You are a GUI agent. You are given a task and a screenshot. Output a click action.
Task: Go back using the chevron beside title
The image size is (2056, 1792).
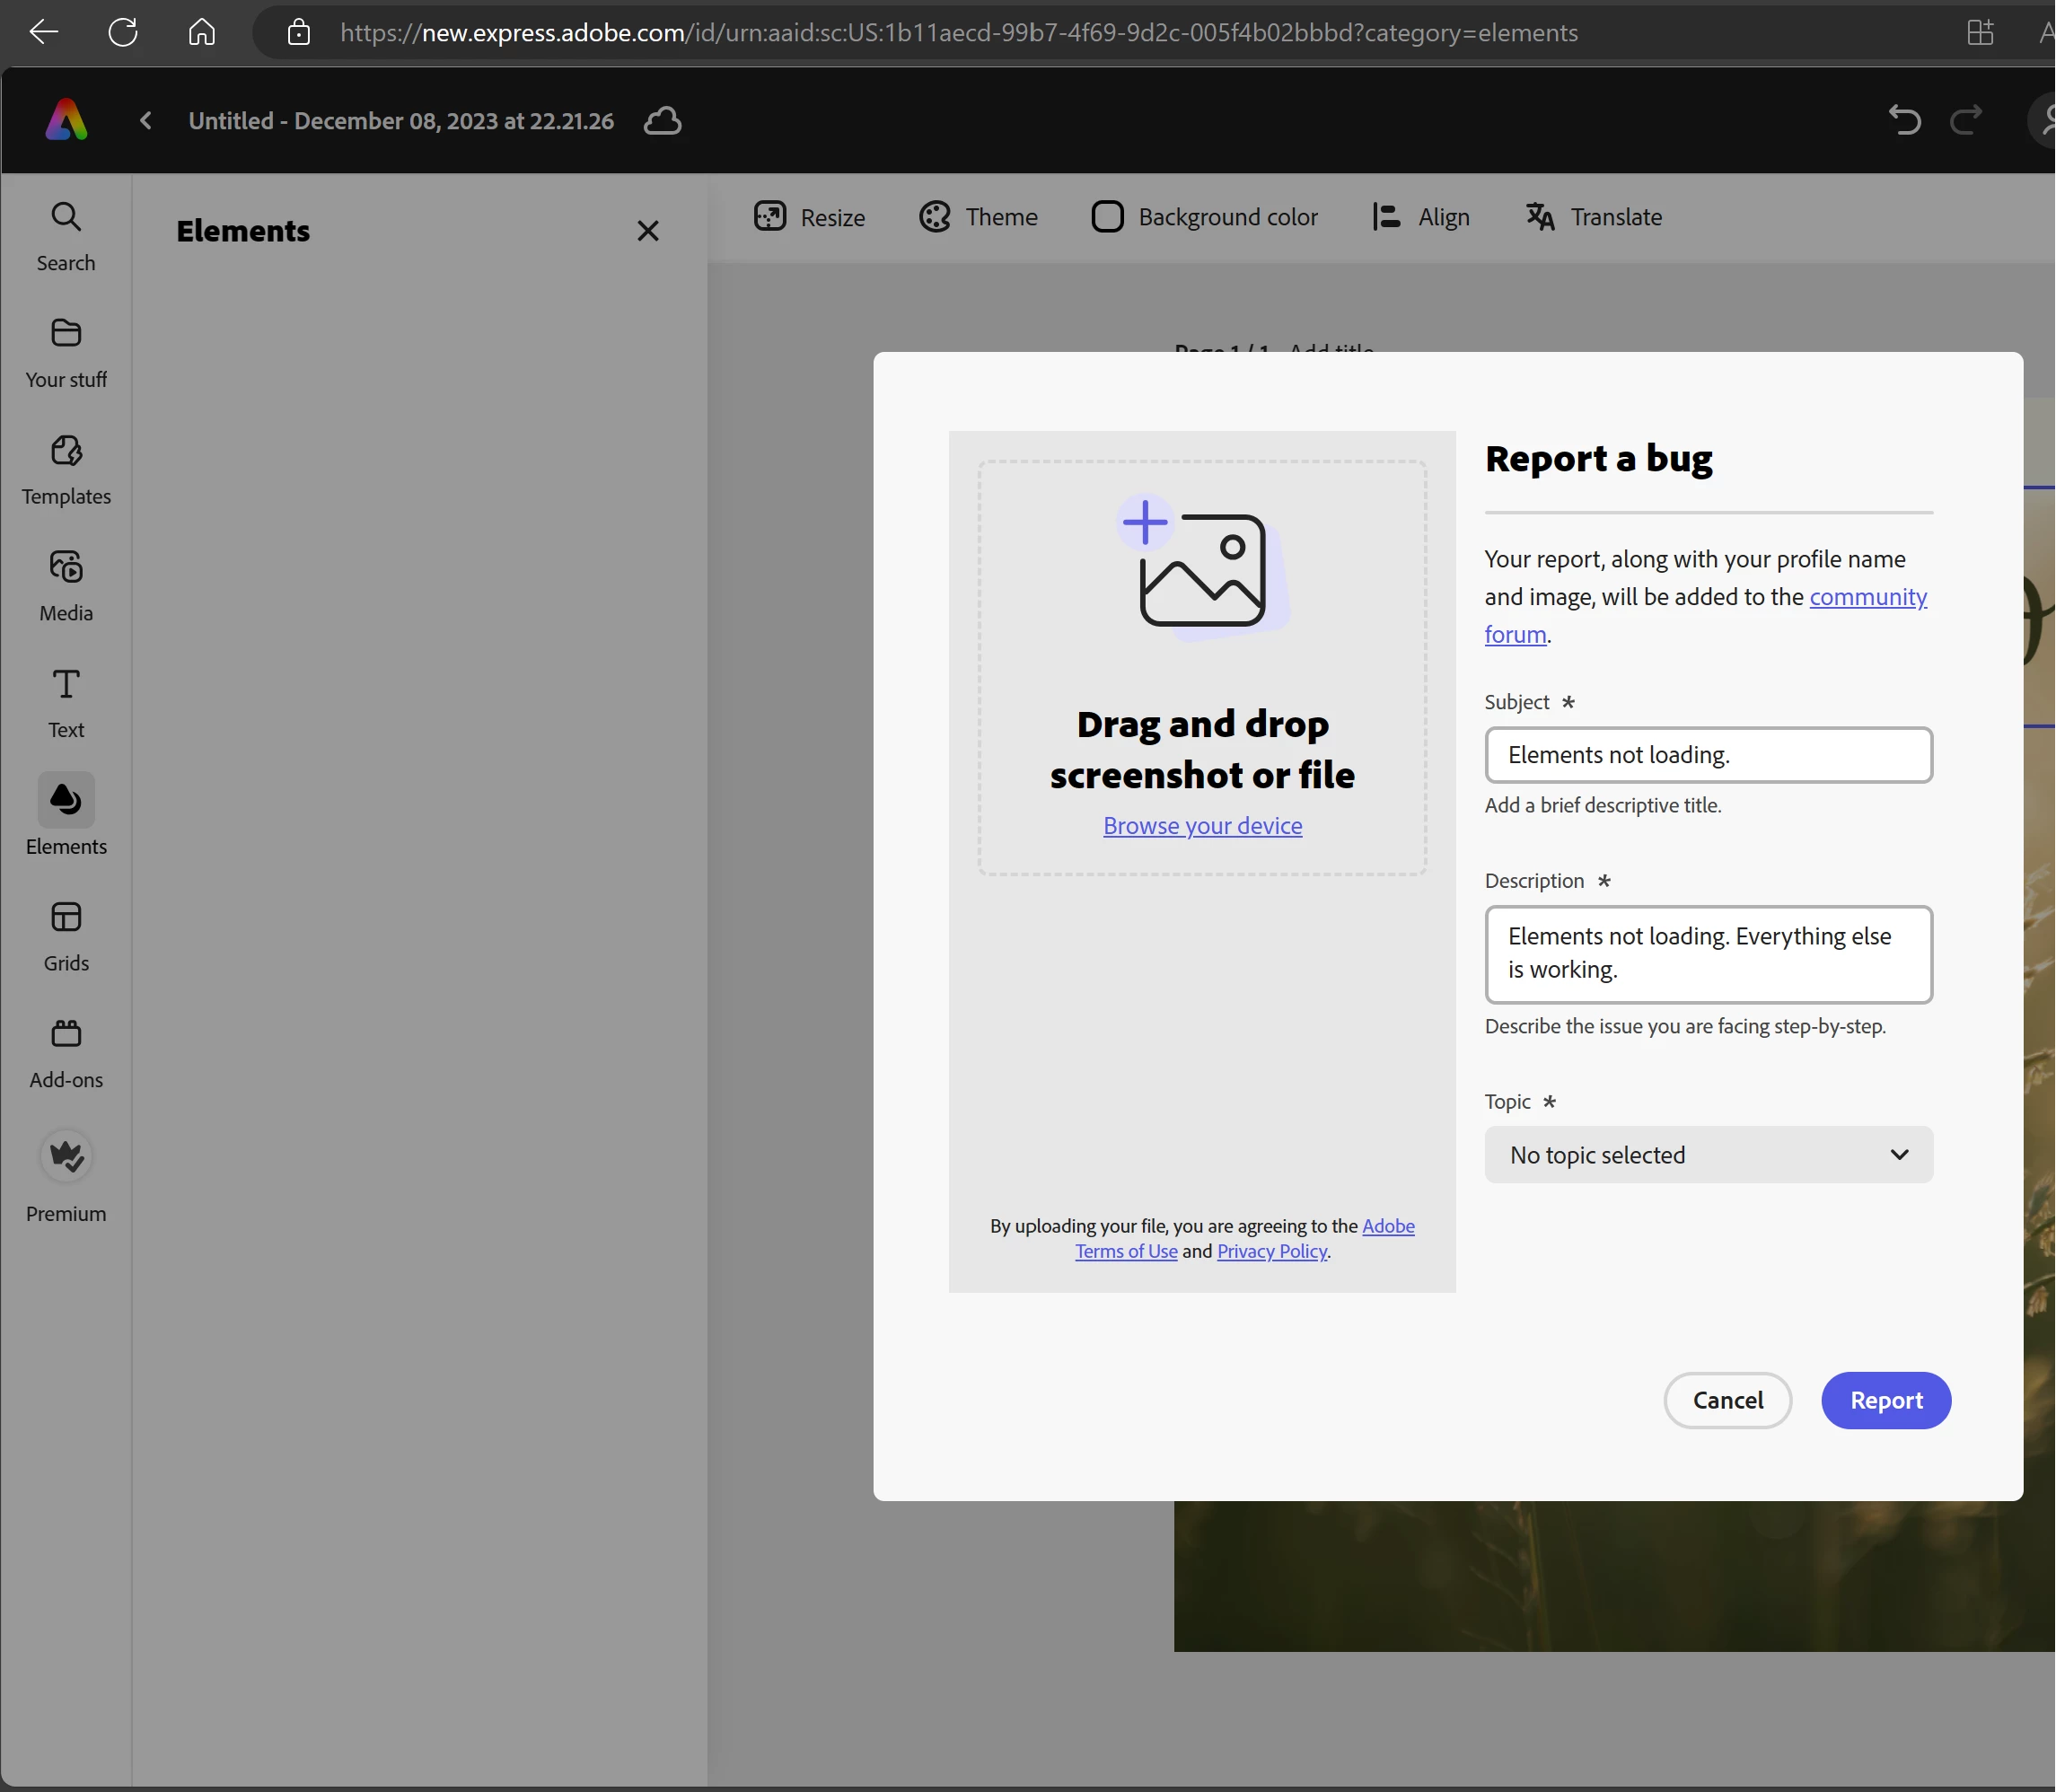pos(146,121)
